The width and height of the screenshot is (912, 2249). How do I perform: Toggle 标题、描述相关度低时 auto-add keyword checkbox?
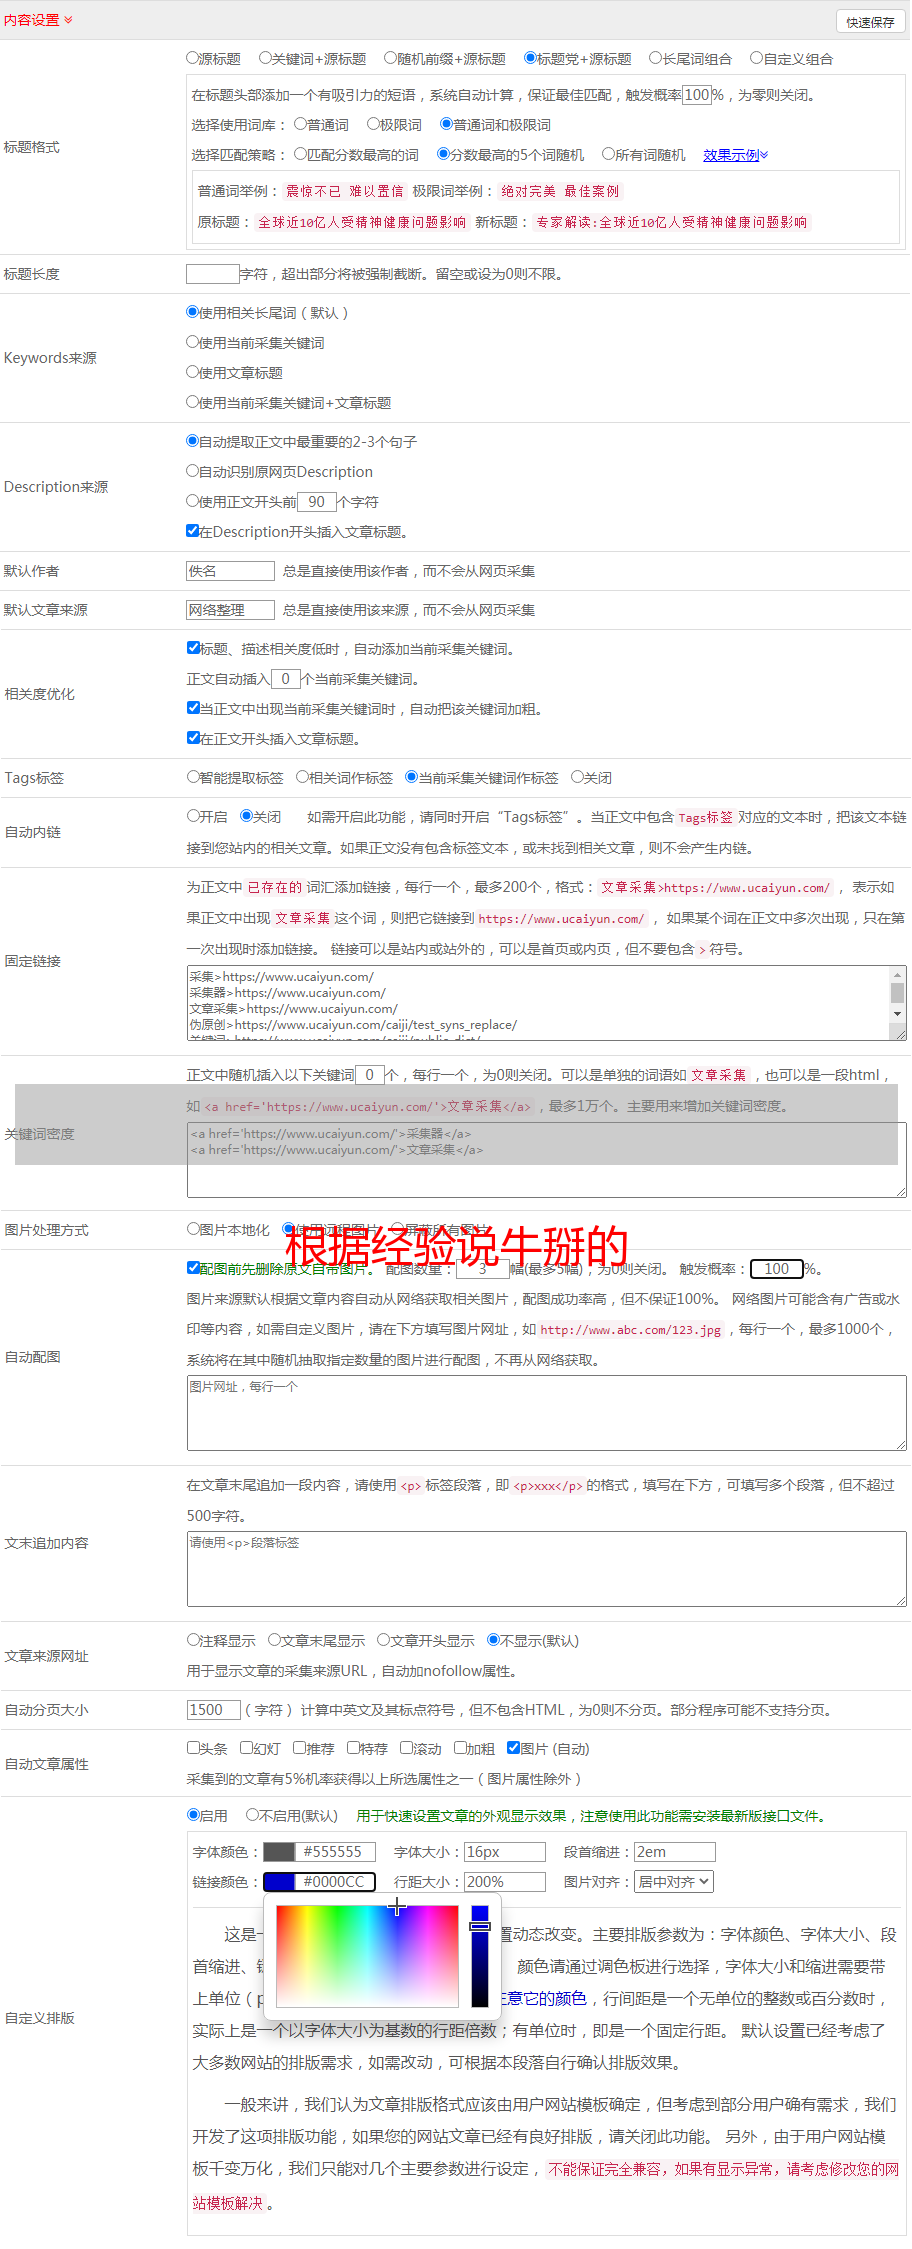point(194,648)
